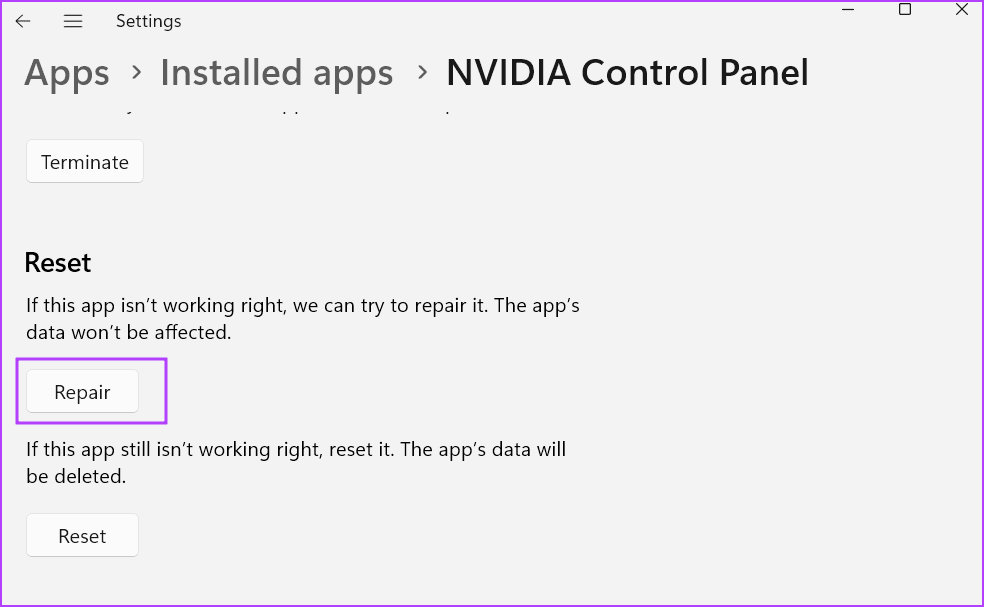The image size is (984, 607).
Task: Navigate to Installed apps breadcrumb
Action: click(277, 73)
